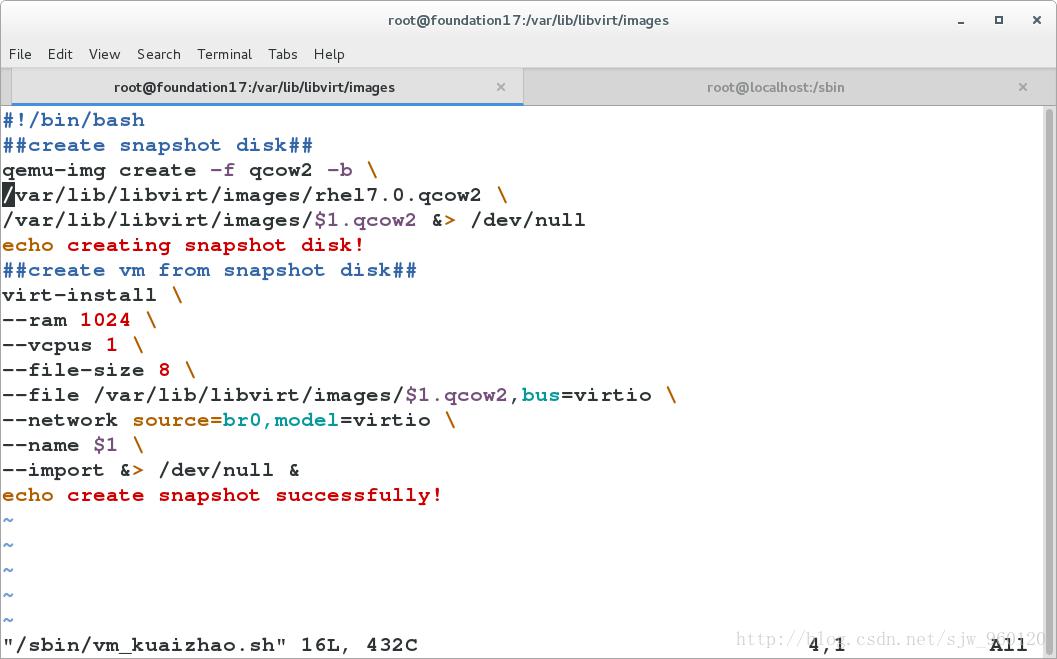Open the File menu

coord(20,54)
